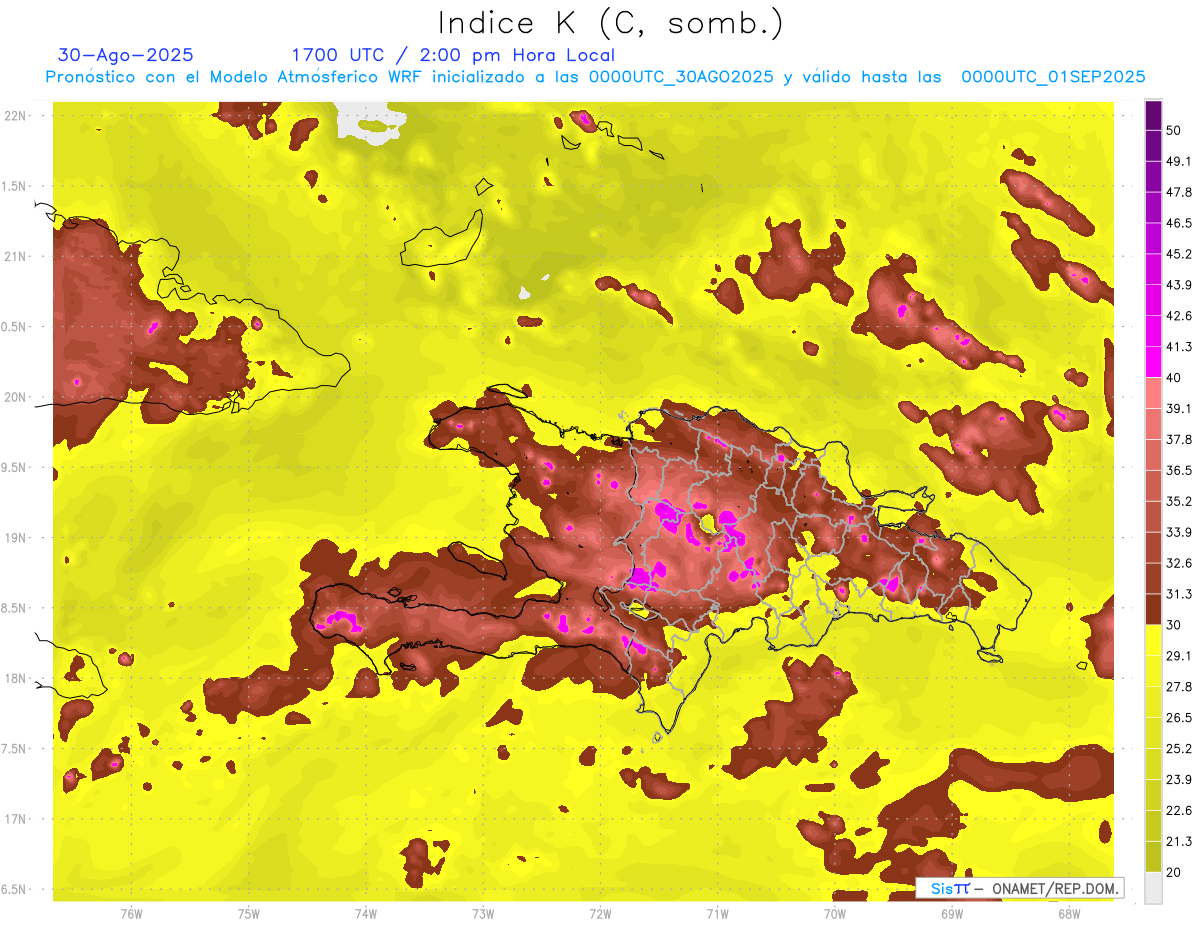Click the "72W" longitude label

pos(600,913)
